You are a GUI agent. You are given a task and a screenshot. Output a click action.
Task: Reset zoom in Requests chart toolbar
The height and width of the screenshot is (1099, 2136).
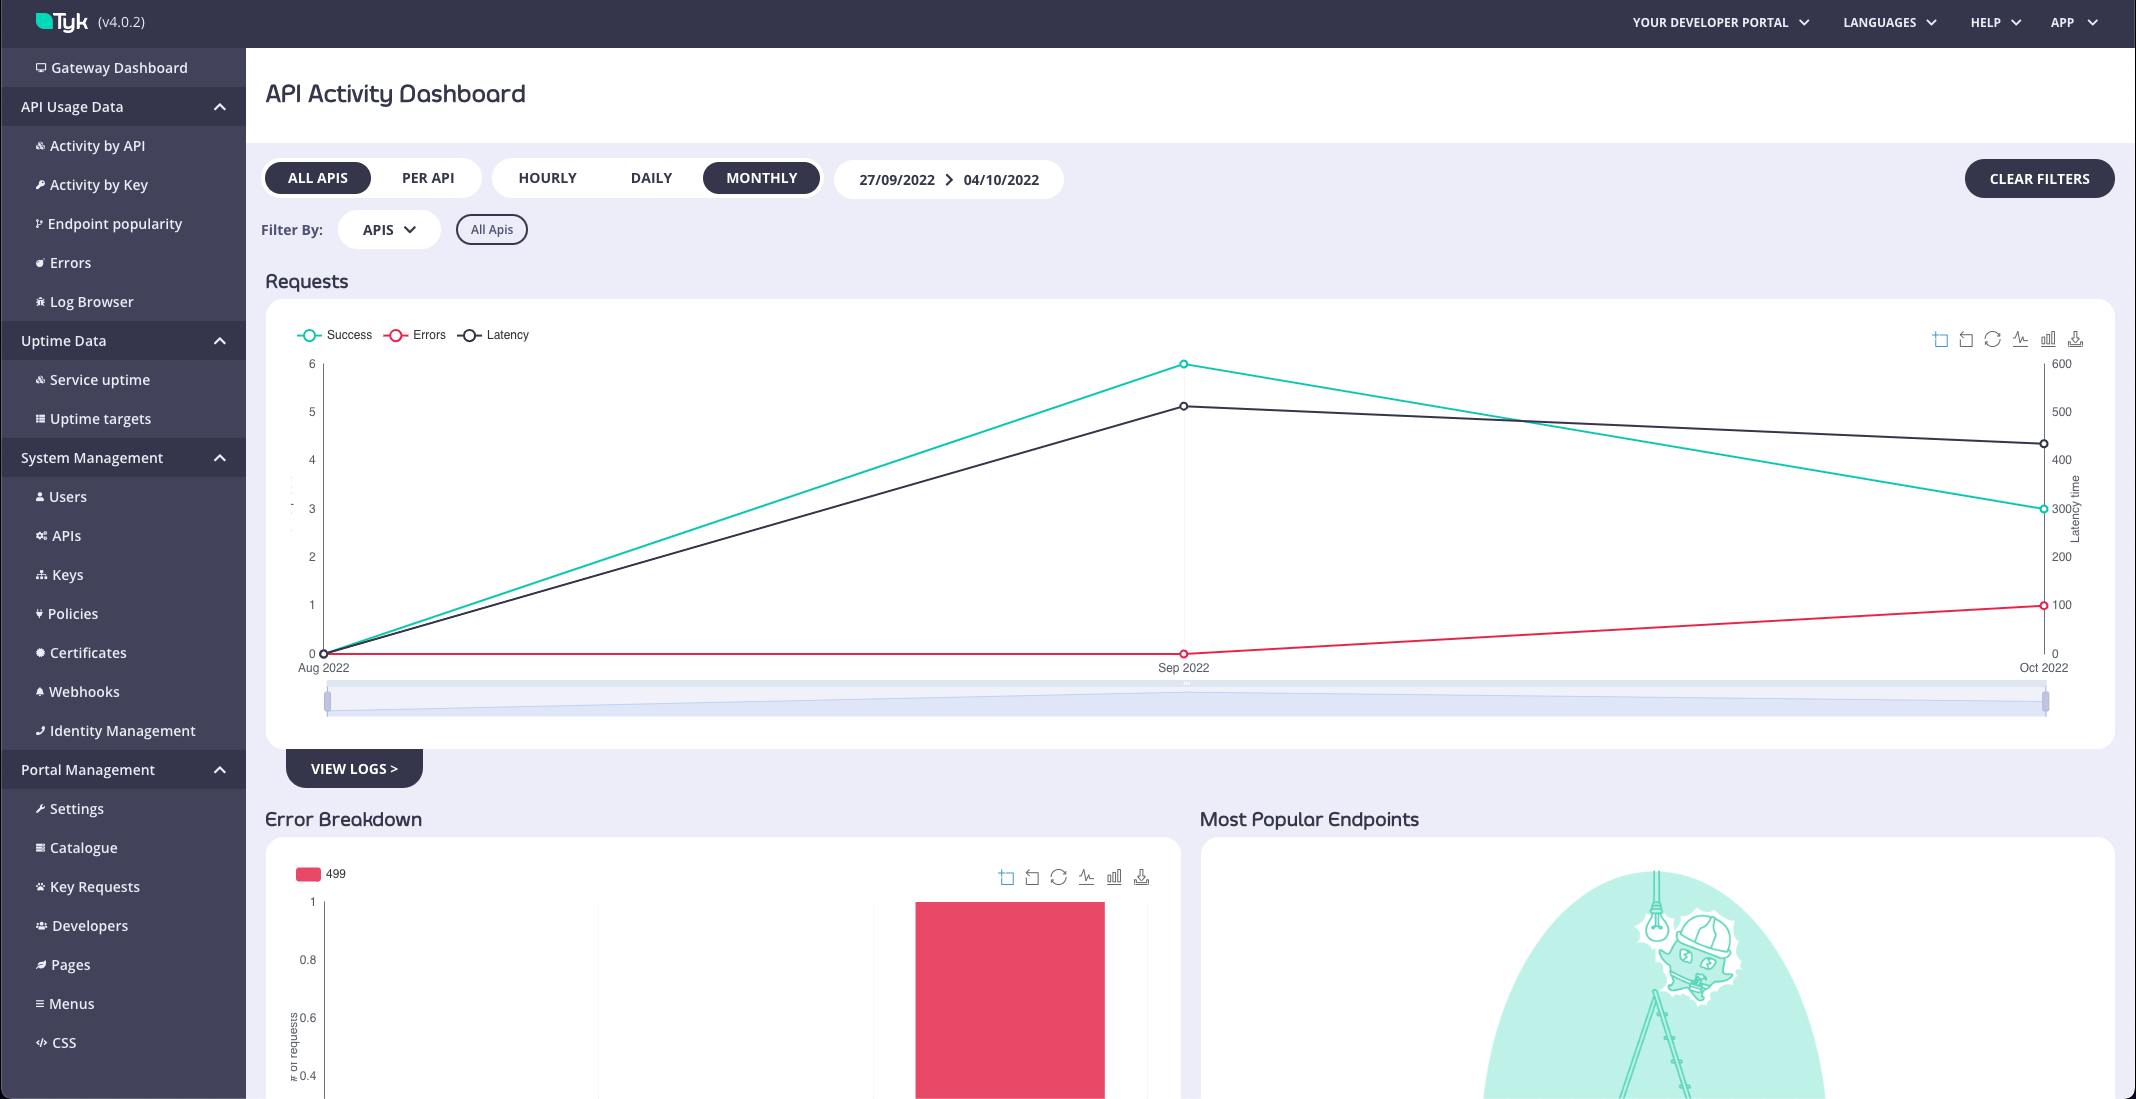[1966, 340]
